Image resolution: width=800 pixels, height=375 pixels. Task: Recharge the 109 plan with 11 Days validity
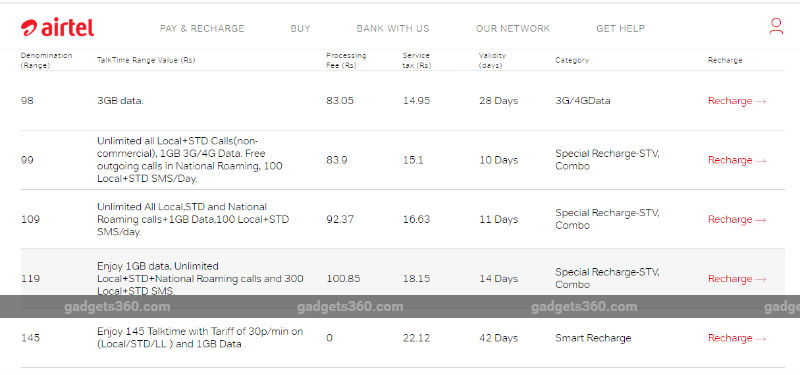pyautogui.click(x=737, y=219)
